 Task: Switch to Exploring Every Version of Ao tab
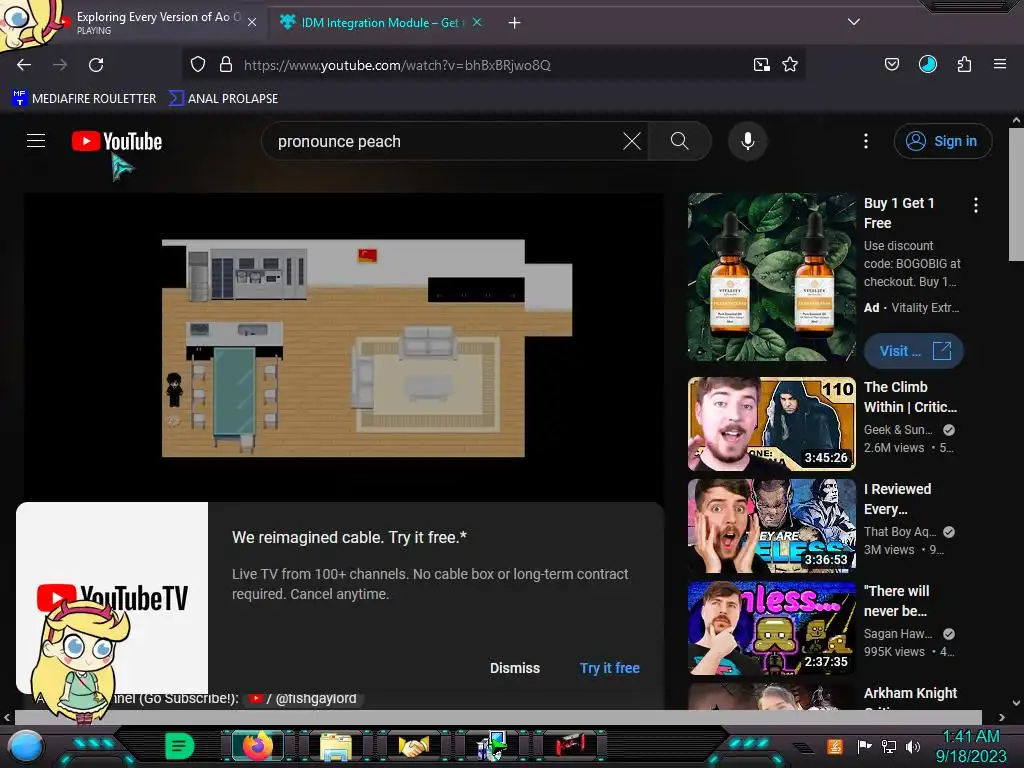tap(159, 22)
